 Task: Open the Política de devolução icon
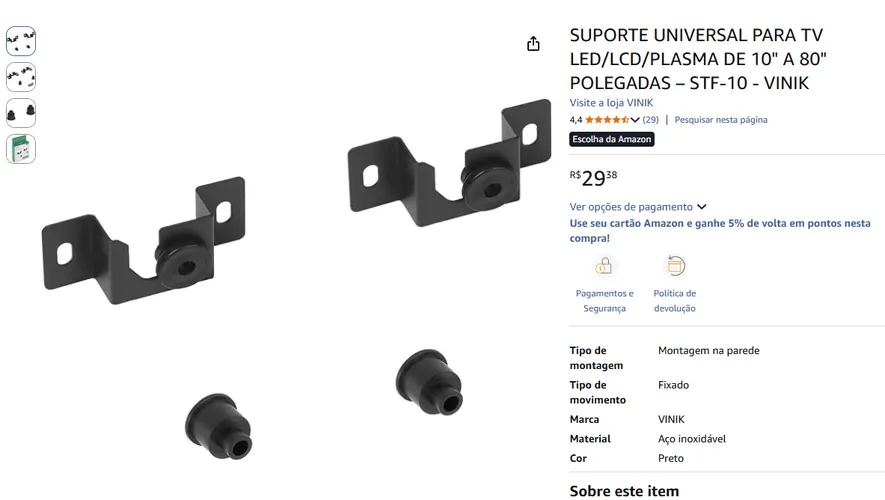coord(675,265)
